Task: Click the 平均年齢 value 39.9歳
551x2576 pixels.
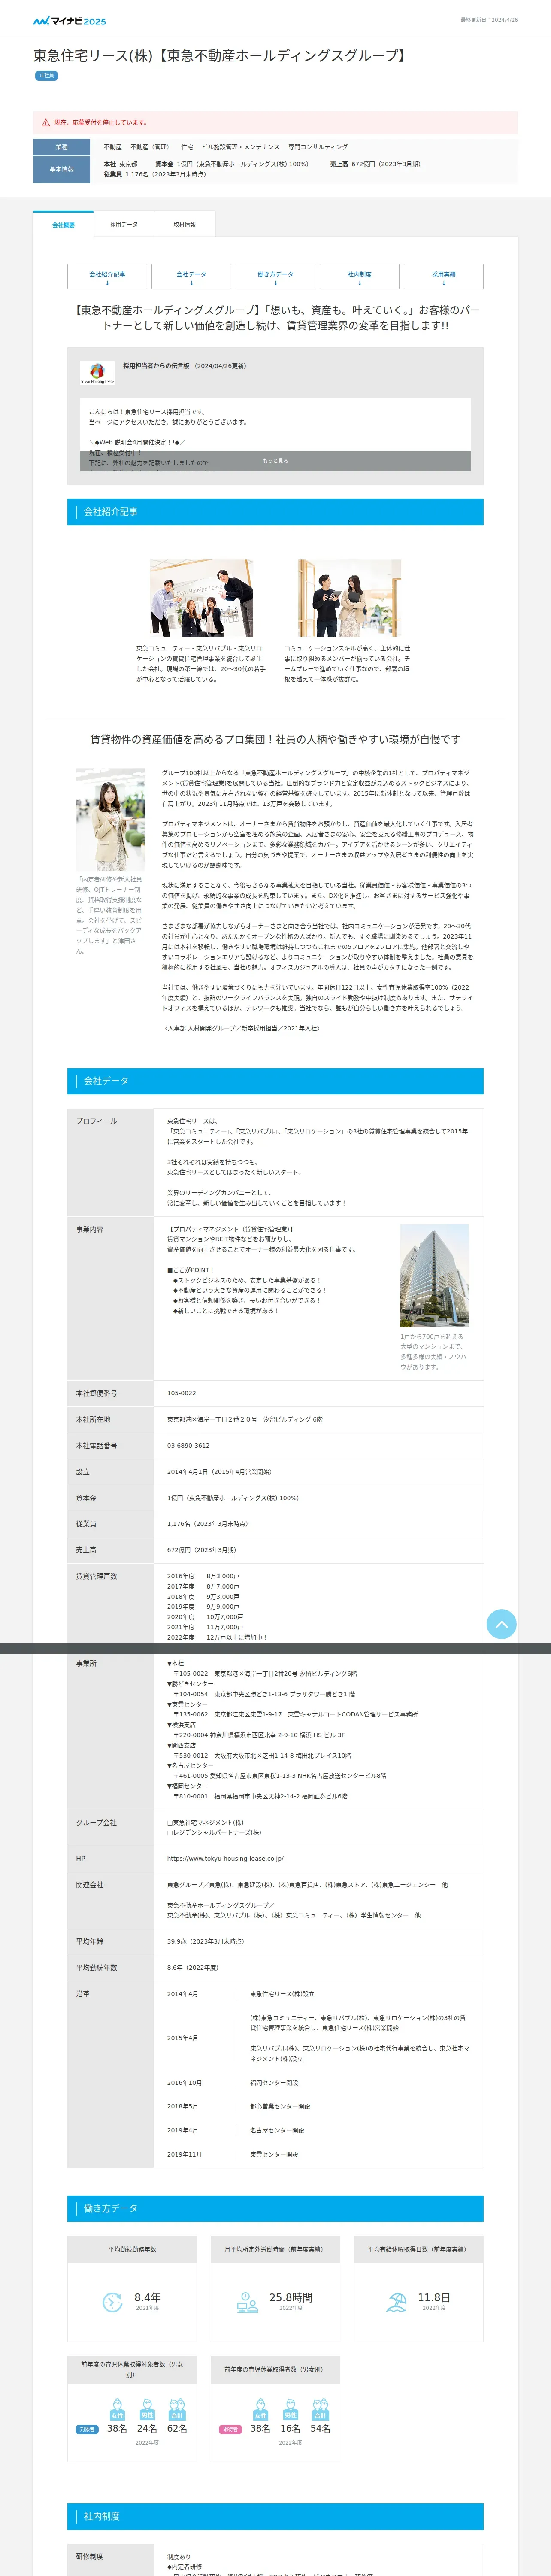Action: point(205,1941)
